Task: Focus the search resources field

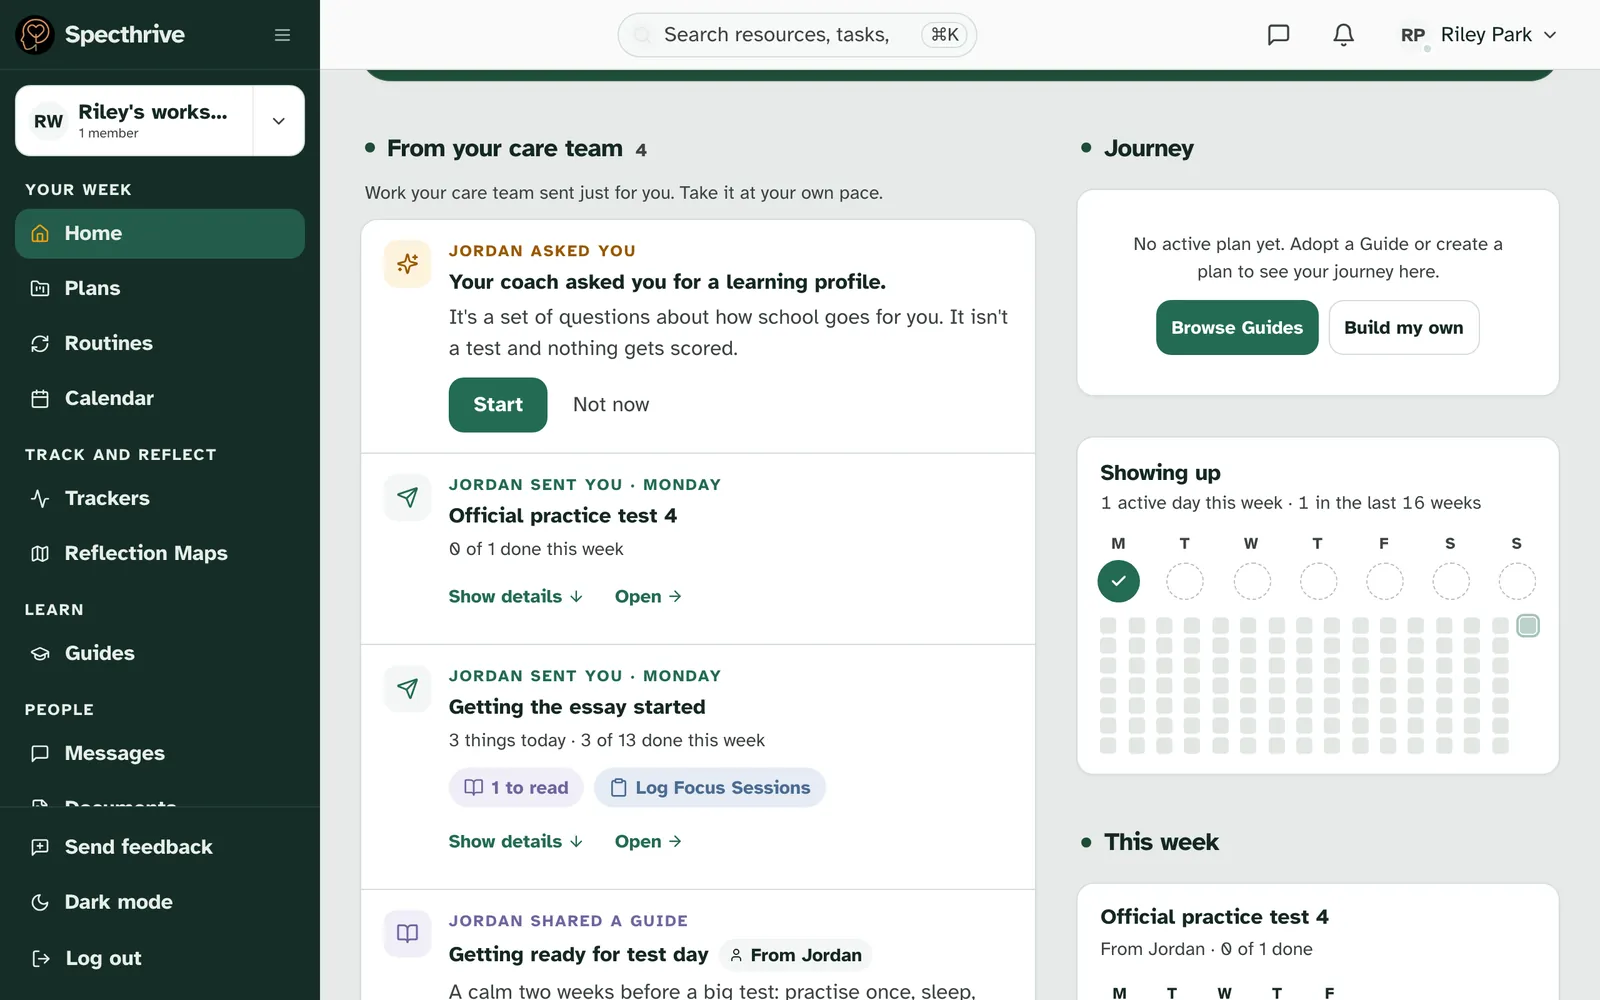Action: (797, 35)
